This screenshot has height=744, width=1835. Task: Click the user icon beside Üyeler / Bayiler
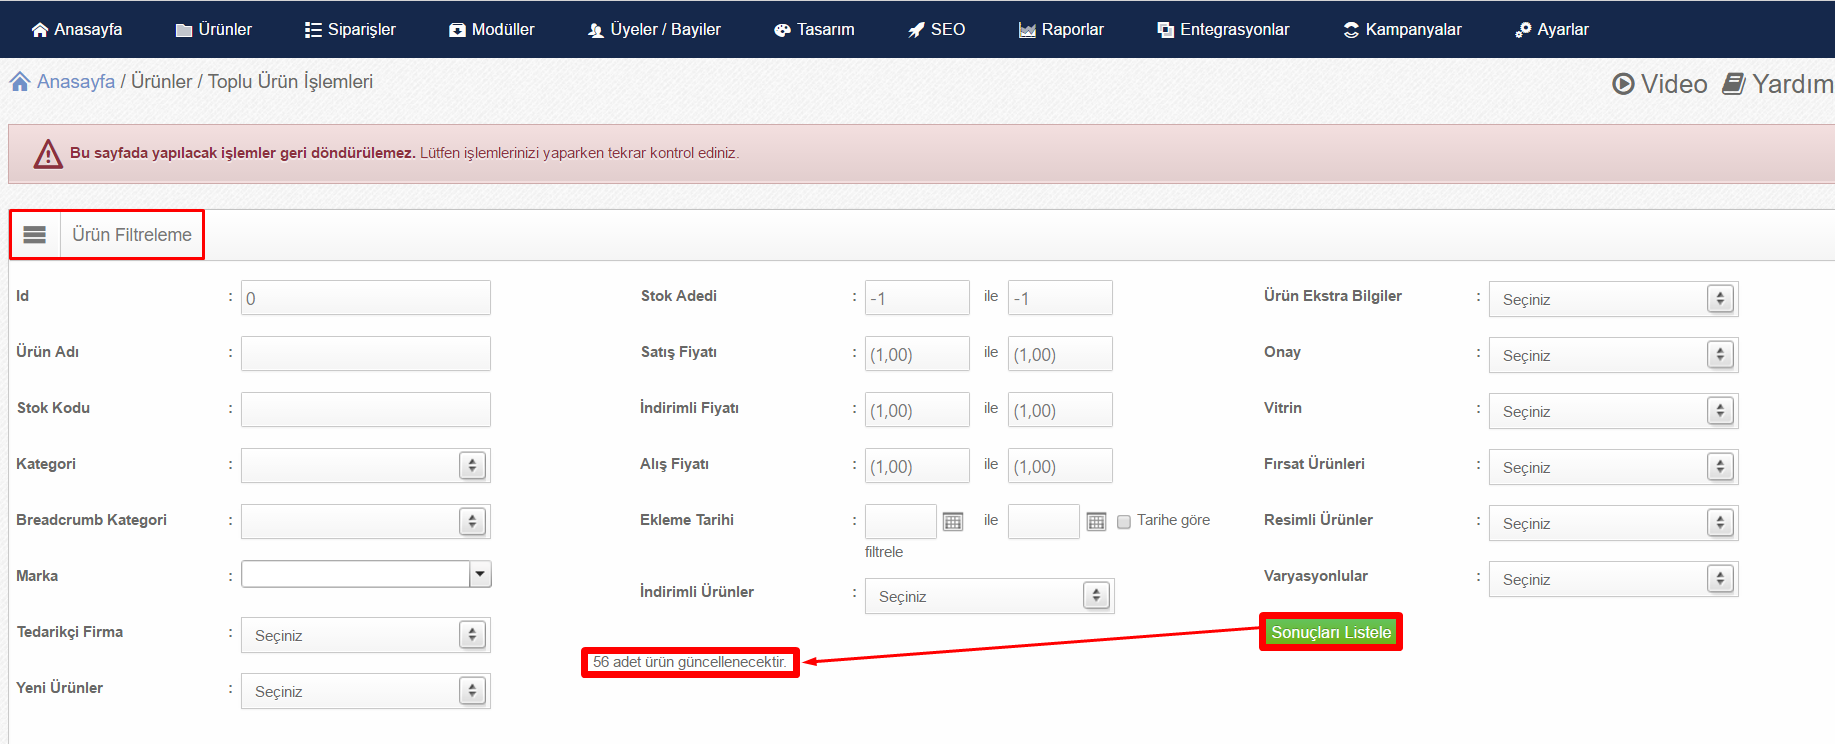596,30
